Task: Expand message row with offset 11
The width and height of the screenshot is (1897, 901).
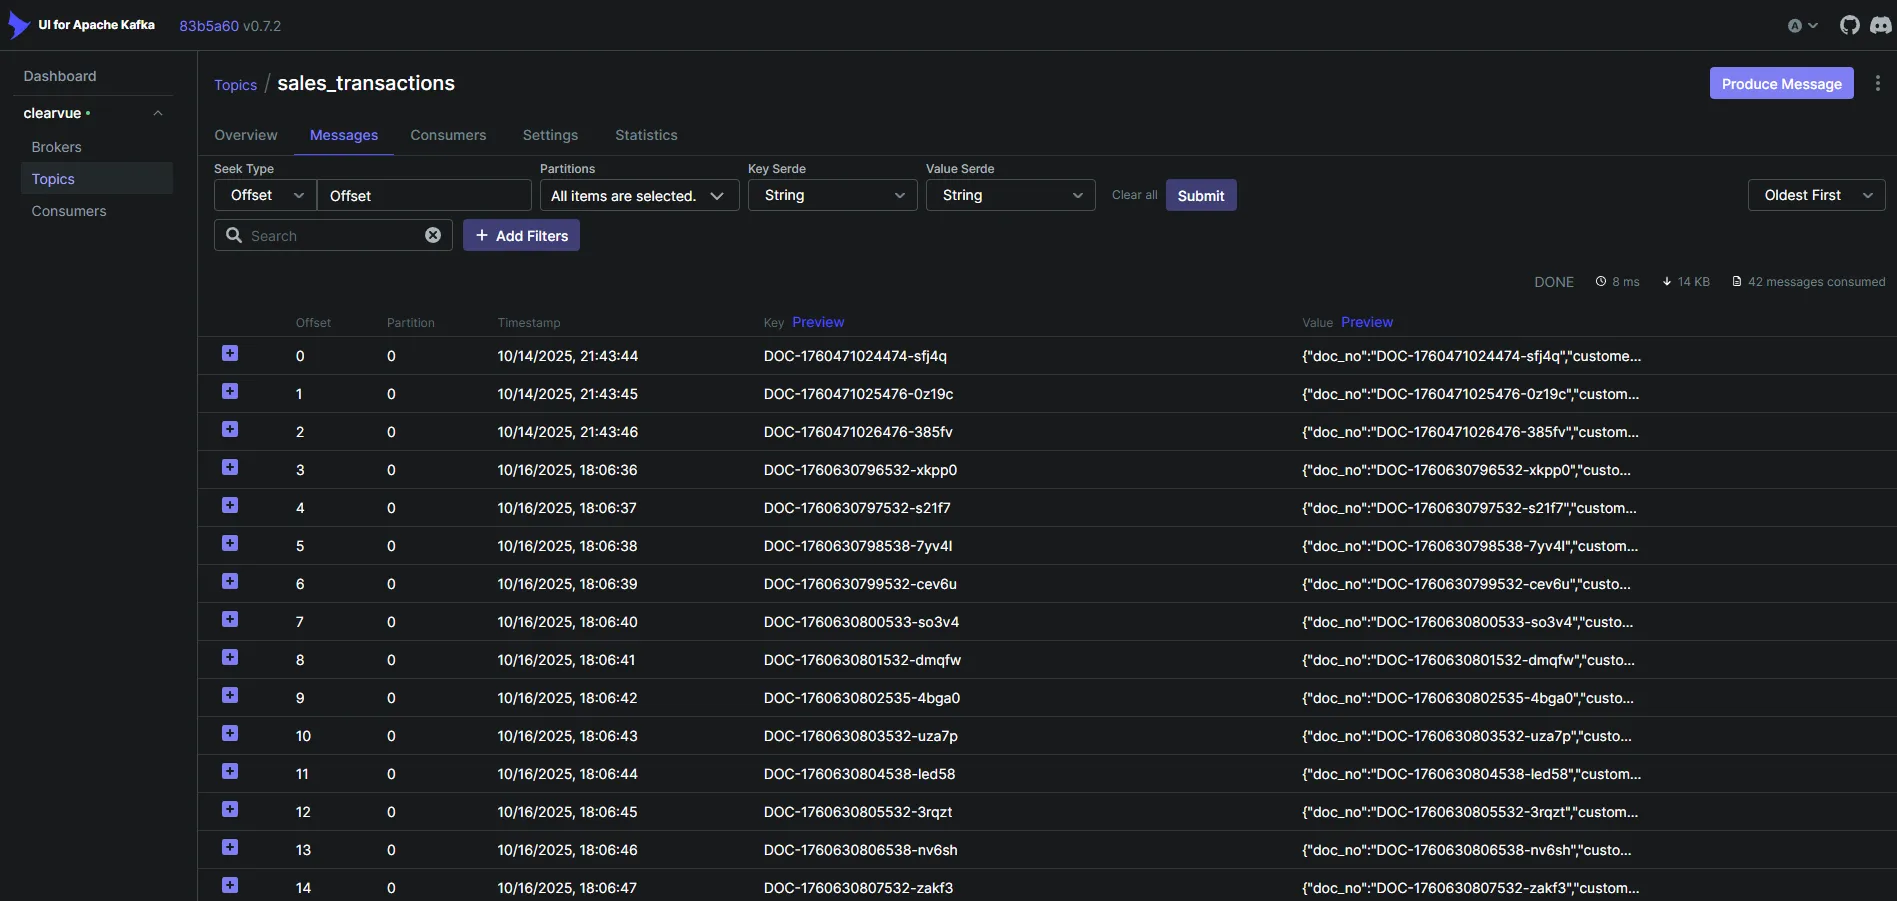Action: pyautogui.click(x=230, y=771)
